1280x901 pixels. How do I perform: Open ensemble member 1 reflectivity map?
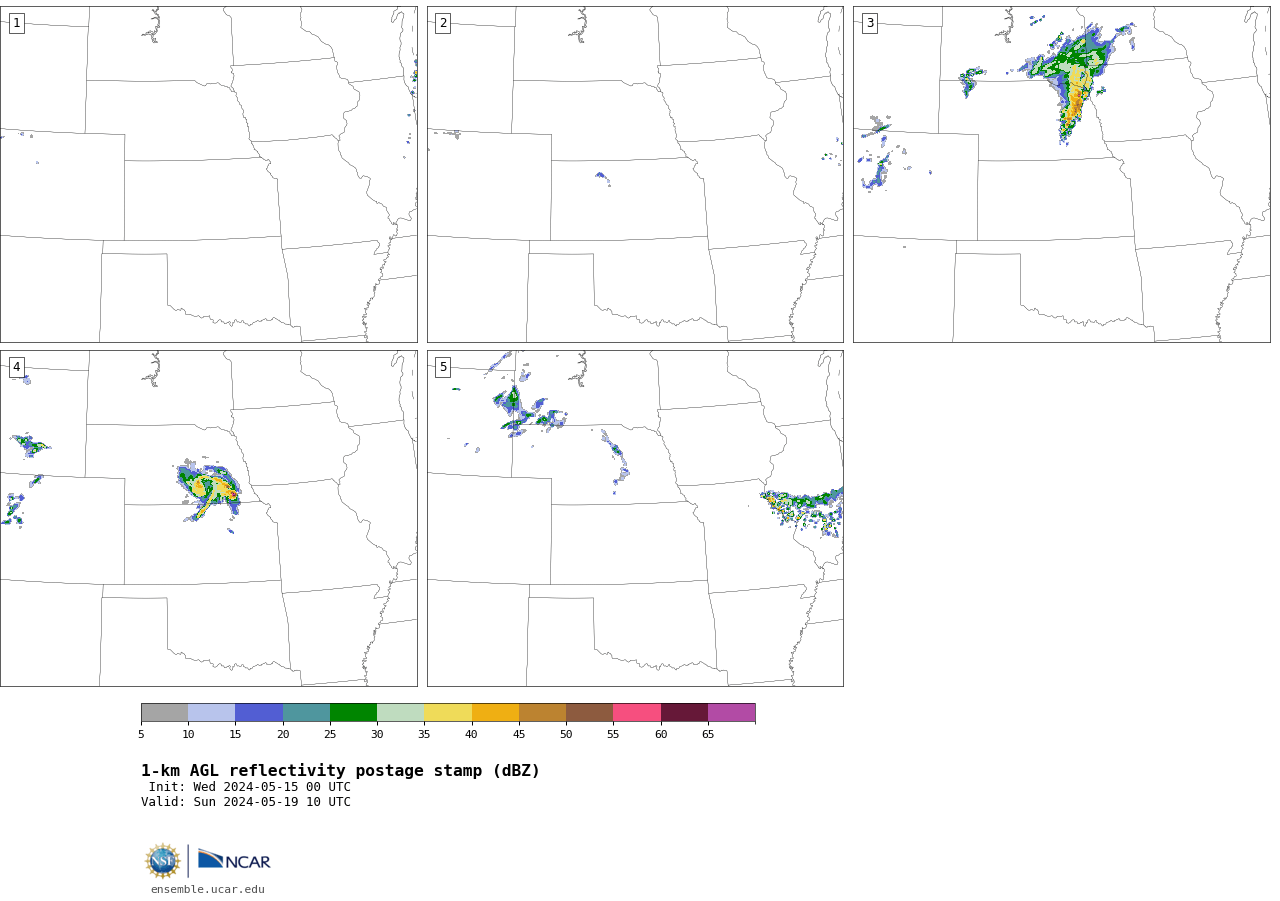point(208,174)
